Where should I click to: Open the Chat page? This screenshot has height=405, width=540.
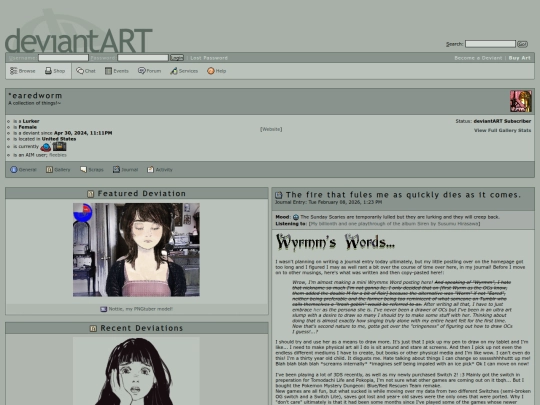(x=85, y=71)
